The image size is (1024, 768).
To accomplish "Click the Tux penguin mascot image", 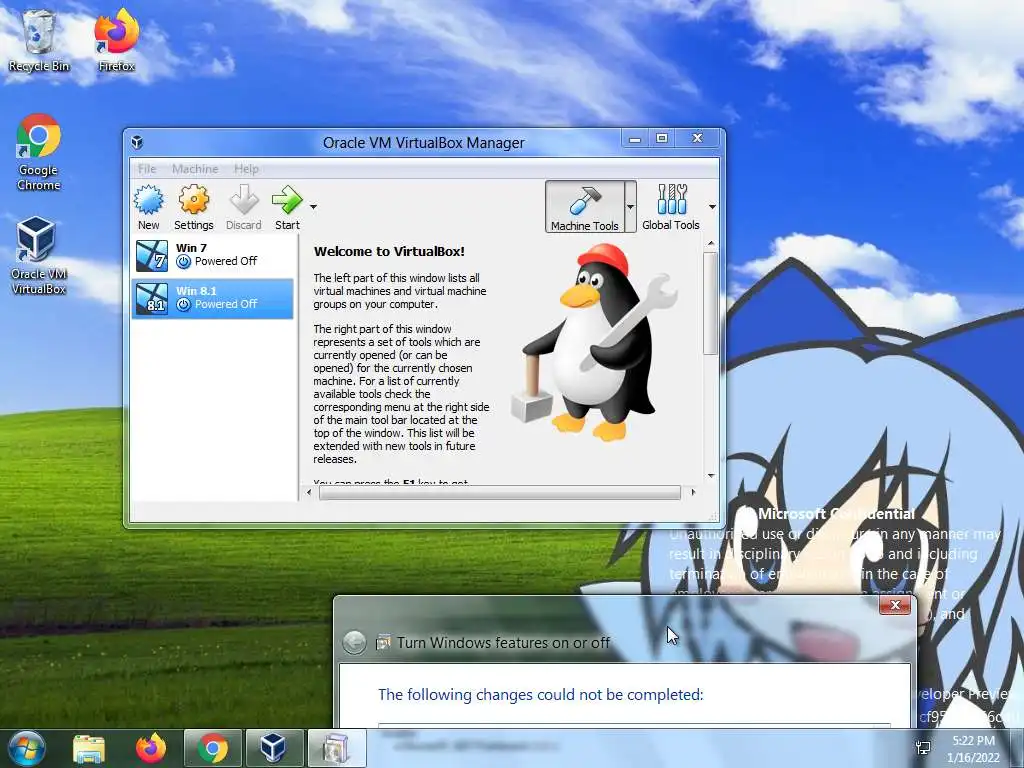I will (594, 342).
